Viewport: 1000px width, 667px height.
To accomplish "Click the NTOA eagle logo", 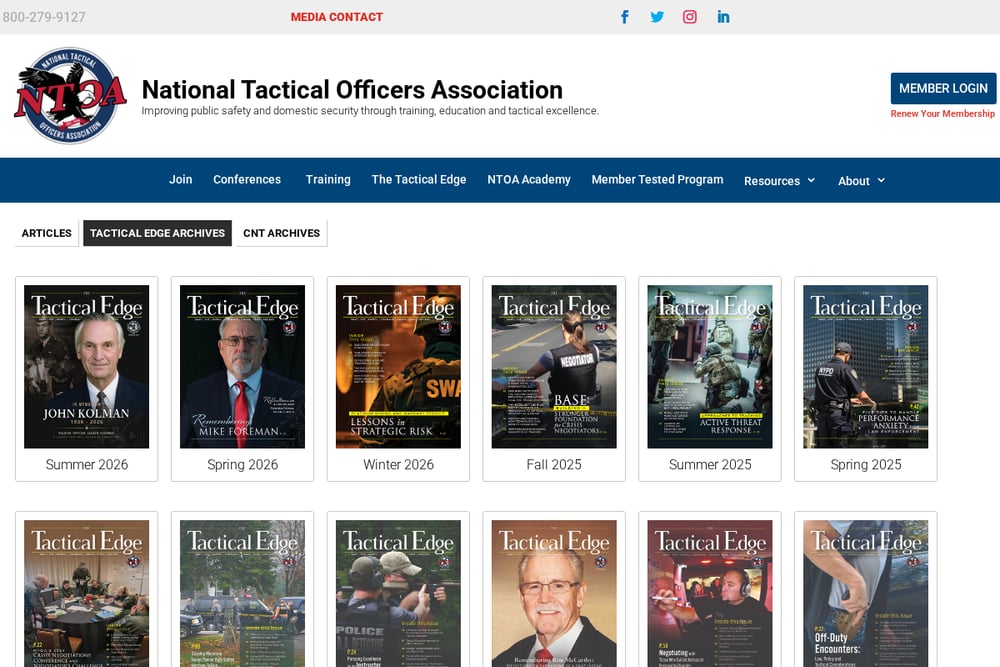I will tap(70, 96).
